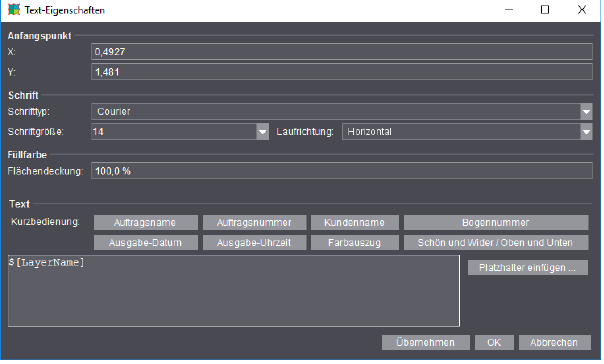
Task: Click the Bogennummer shortcut button
Action: coord(496,223)
